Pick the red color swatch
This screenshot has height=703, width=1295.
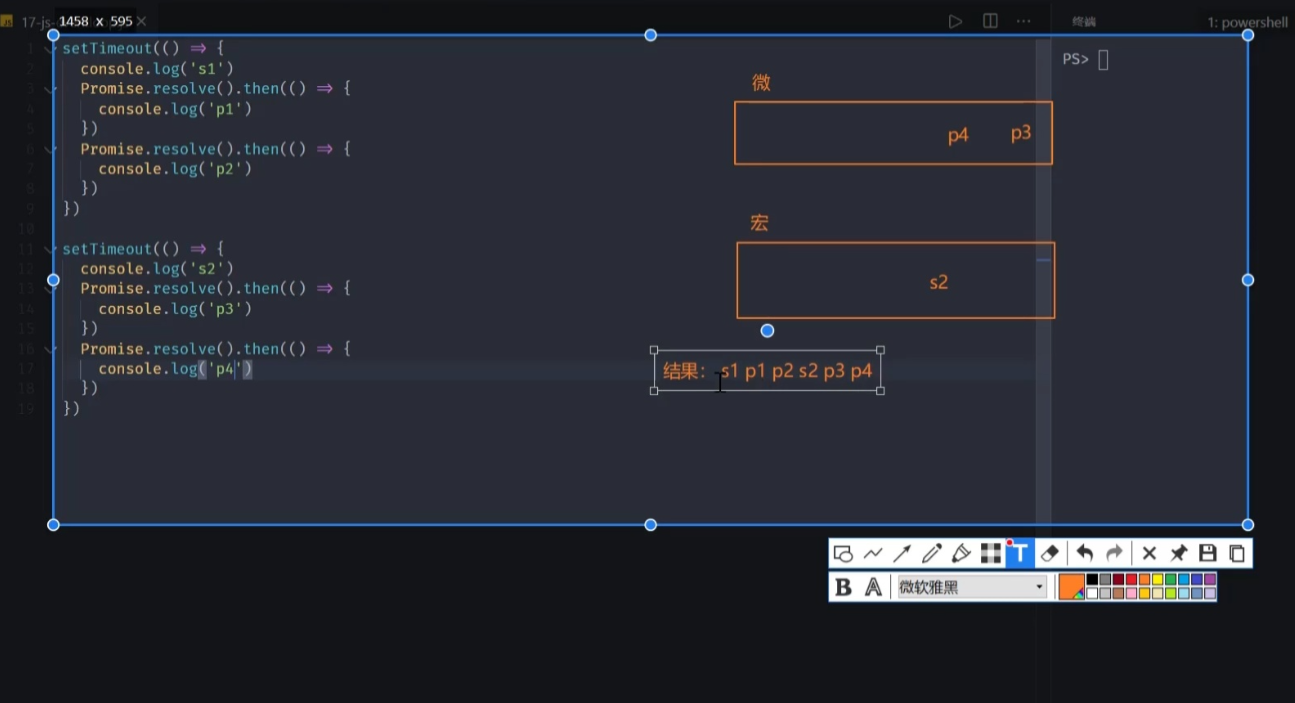[1131, 579]
